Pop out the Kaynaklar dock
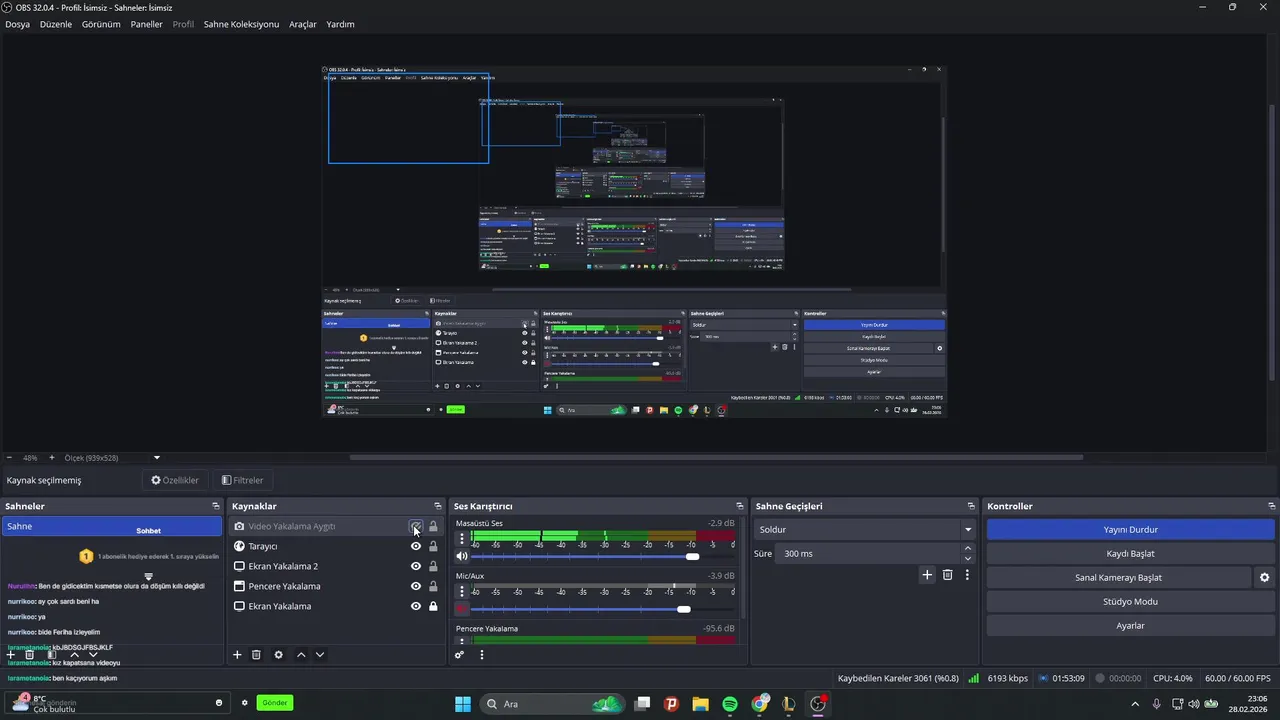 tap(437, 506)
